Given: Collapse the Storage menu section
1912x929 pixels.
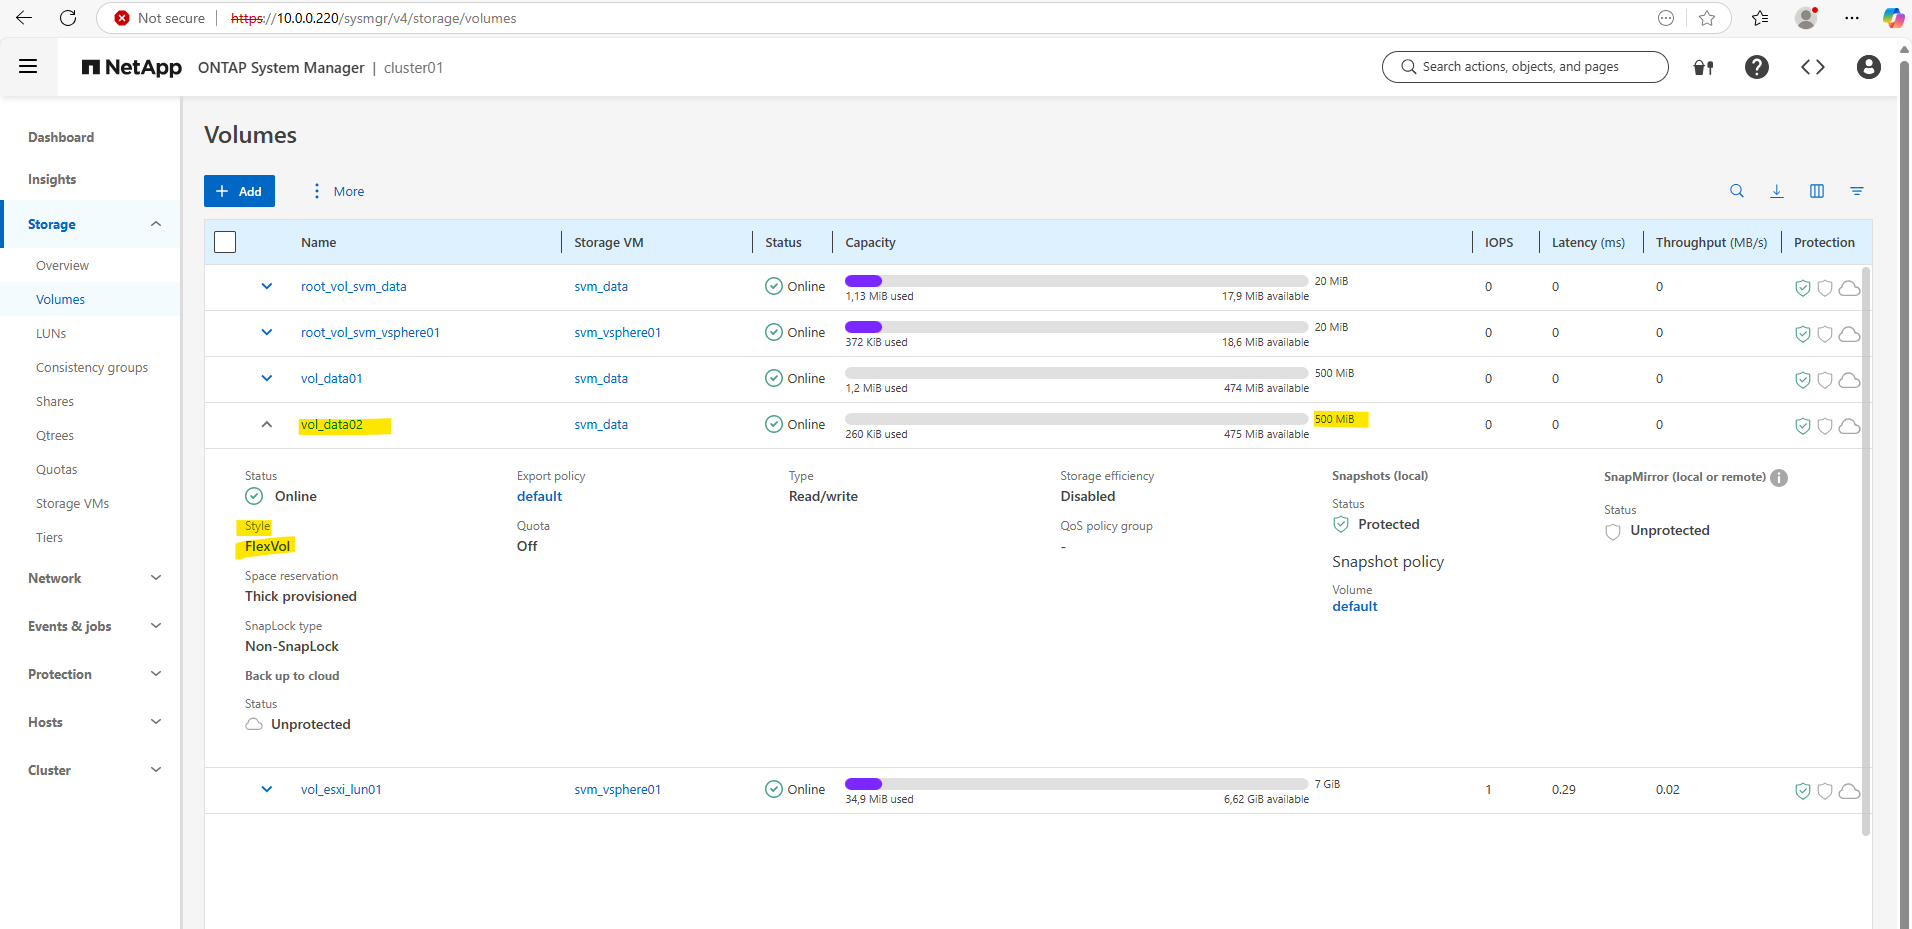Looking at the screenshot, I should click(156, 224).
